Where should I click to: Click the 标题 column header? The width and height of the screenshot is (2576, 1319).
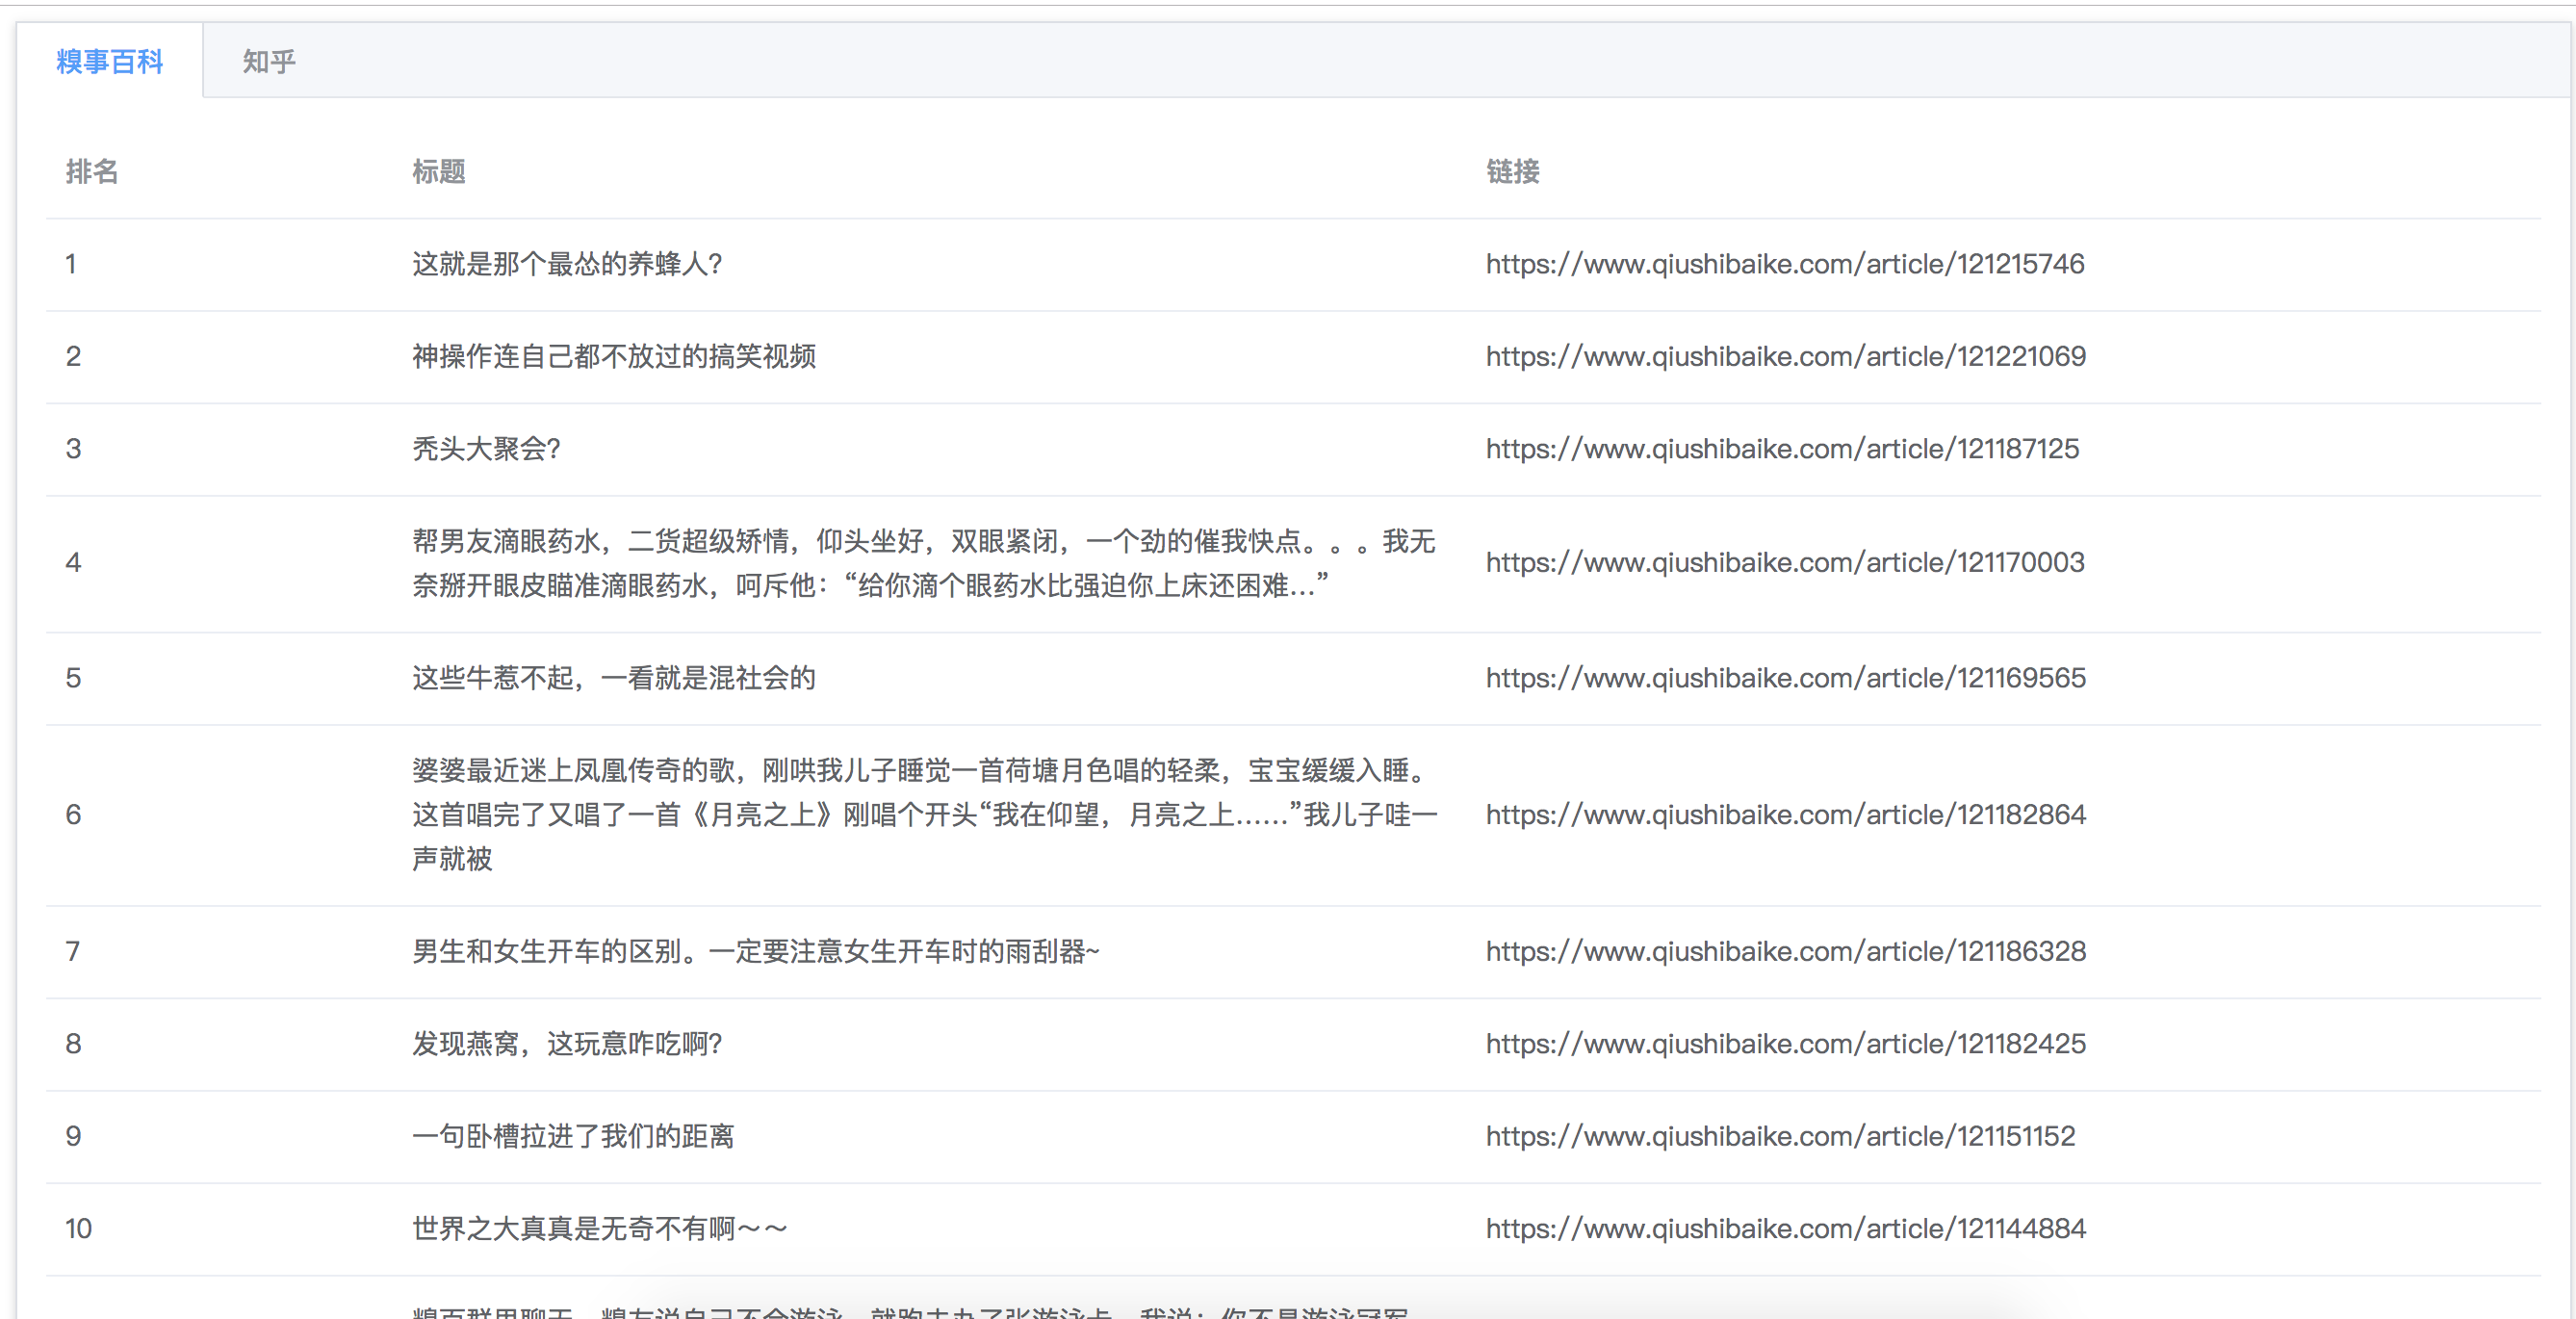(x=439, y=172)
